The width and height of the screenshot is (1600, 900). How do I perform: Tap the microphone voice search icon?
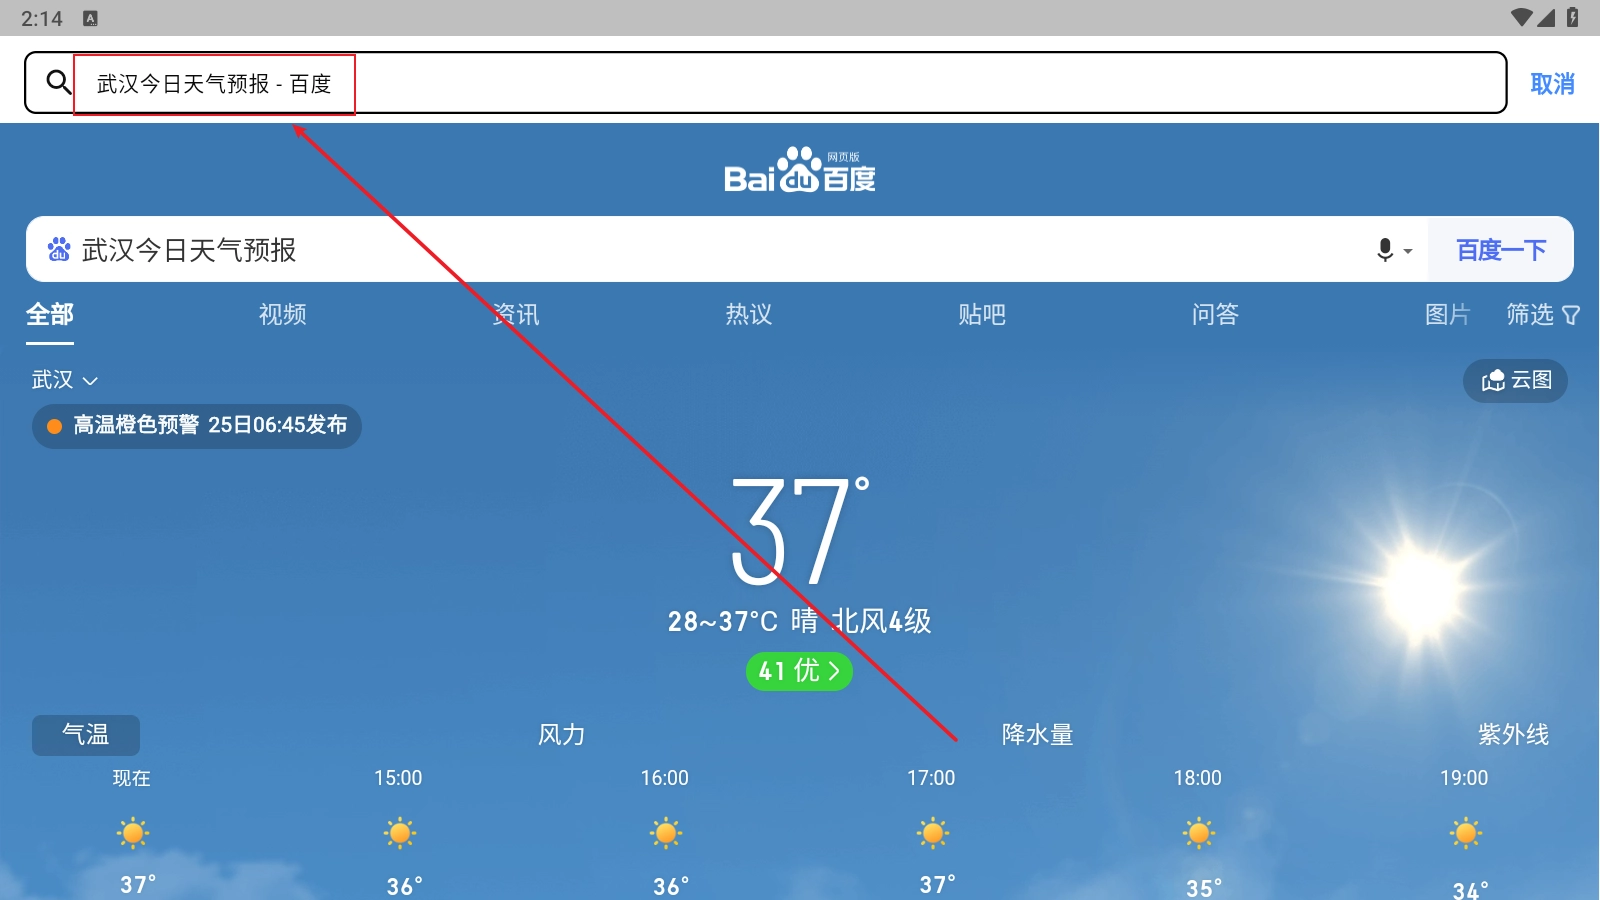tap(1385, 250)
